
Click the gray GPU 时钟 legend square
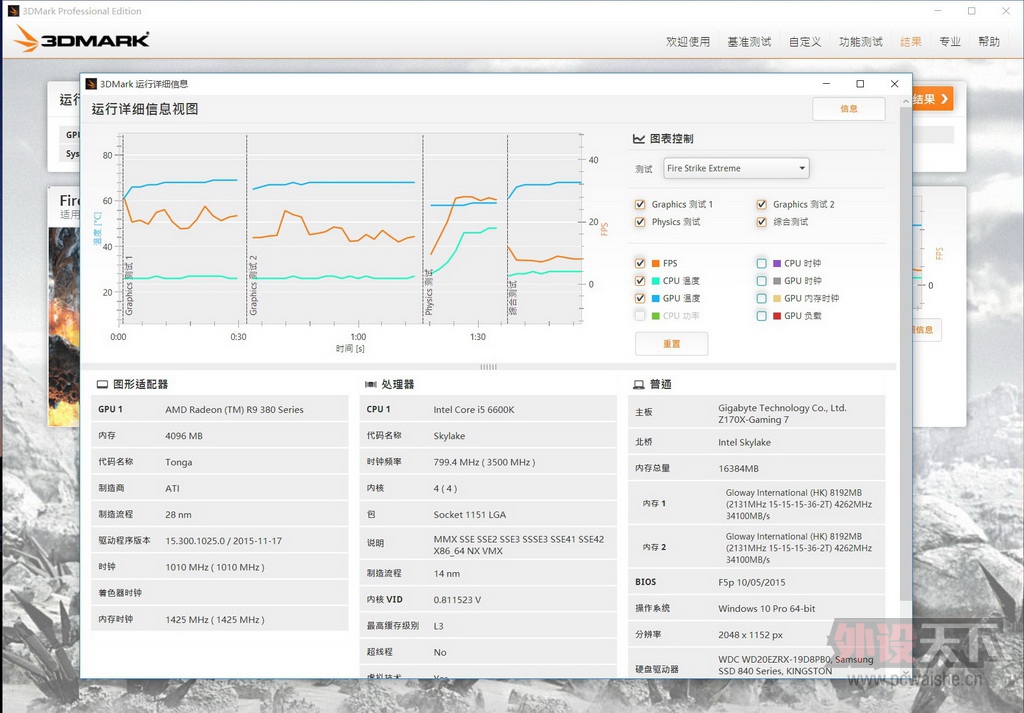tap(777, 281)
